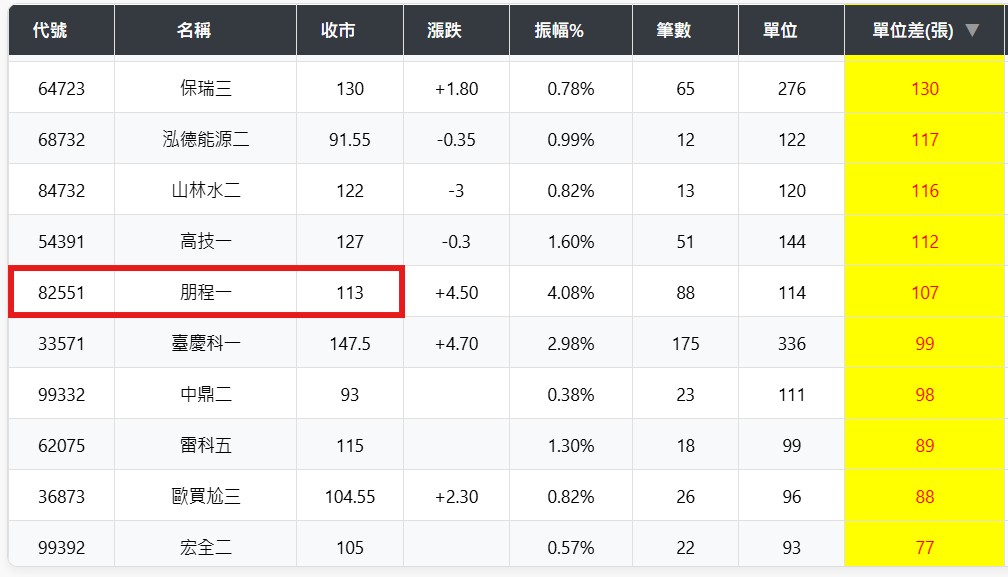Screen dimensions: 1008x577
Task: Click yellow cell showing 130
Action: 925,89
